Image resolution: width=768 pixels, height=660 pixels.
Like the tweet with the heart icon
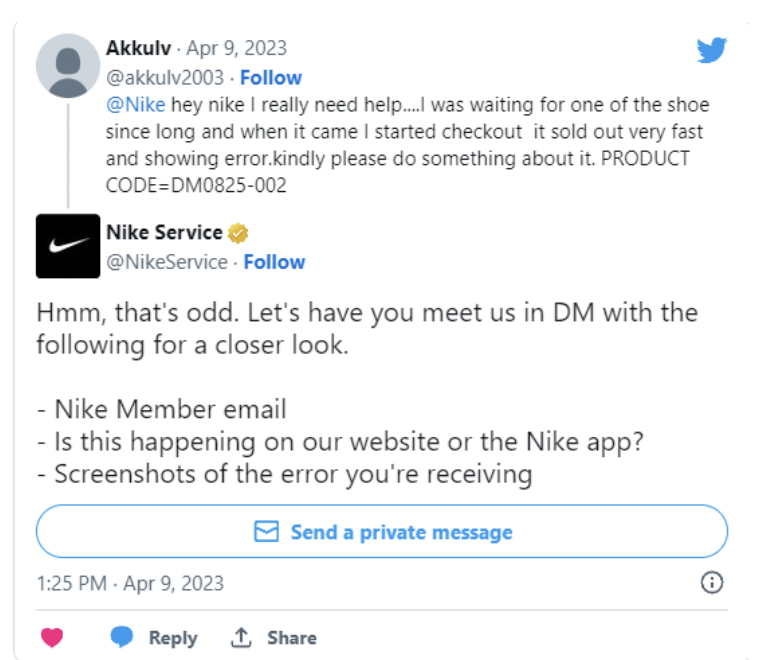point(53,637)
